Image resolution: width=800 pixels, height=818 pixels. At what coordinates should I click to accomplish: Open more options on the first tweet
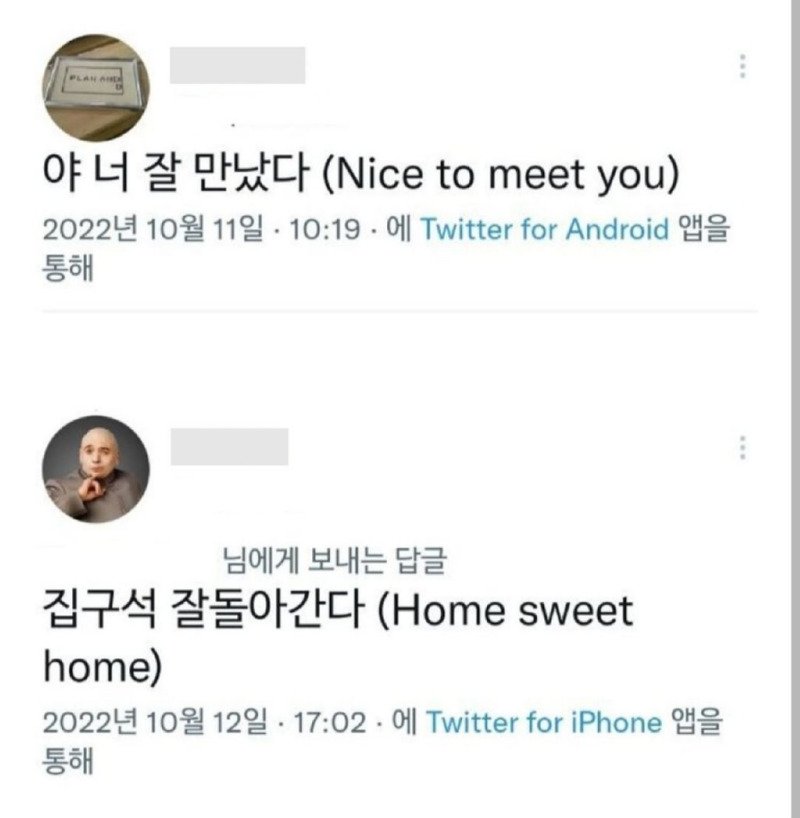tap(743, 66)
